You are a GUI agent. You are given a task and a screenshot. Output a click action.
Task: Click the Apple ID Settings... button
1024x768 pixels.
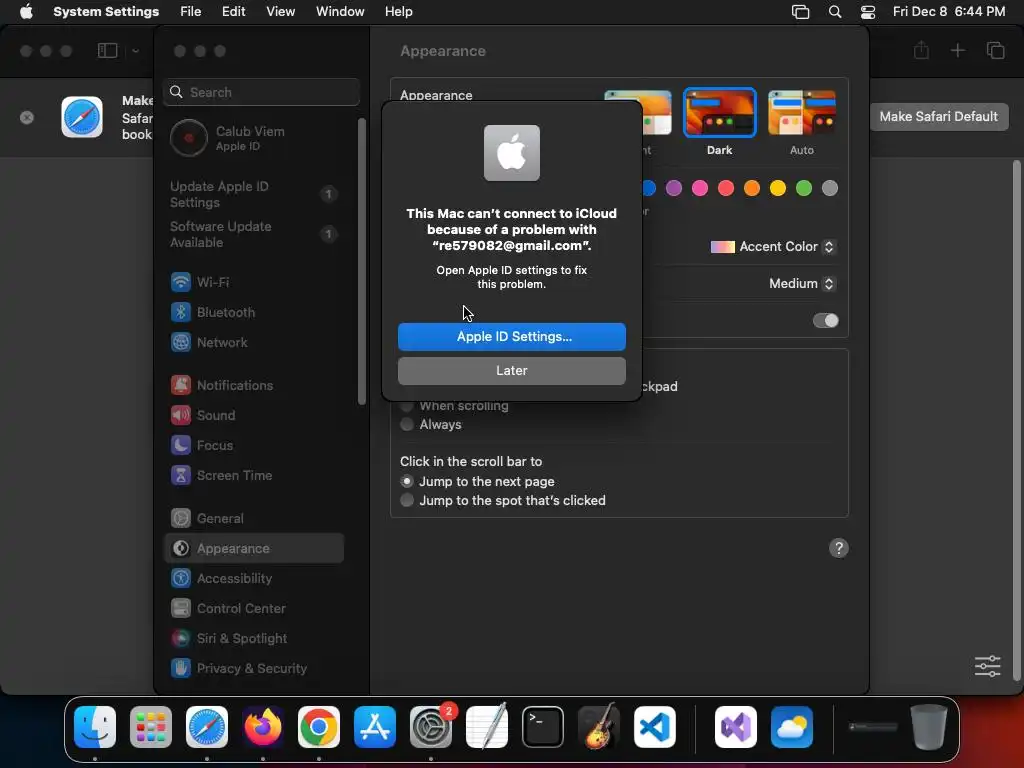[512, 336]
